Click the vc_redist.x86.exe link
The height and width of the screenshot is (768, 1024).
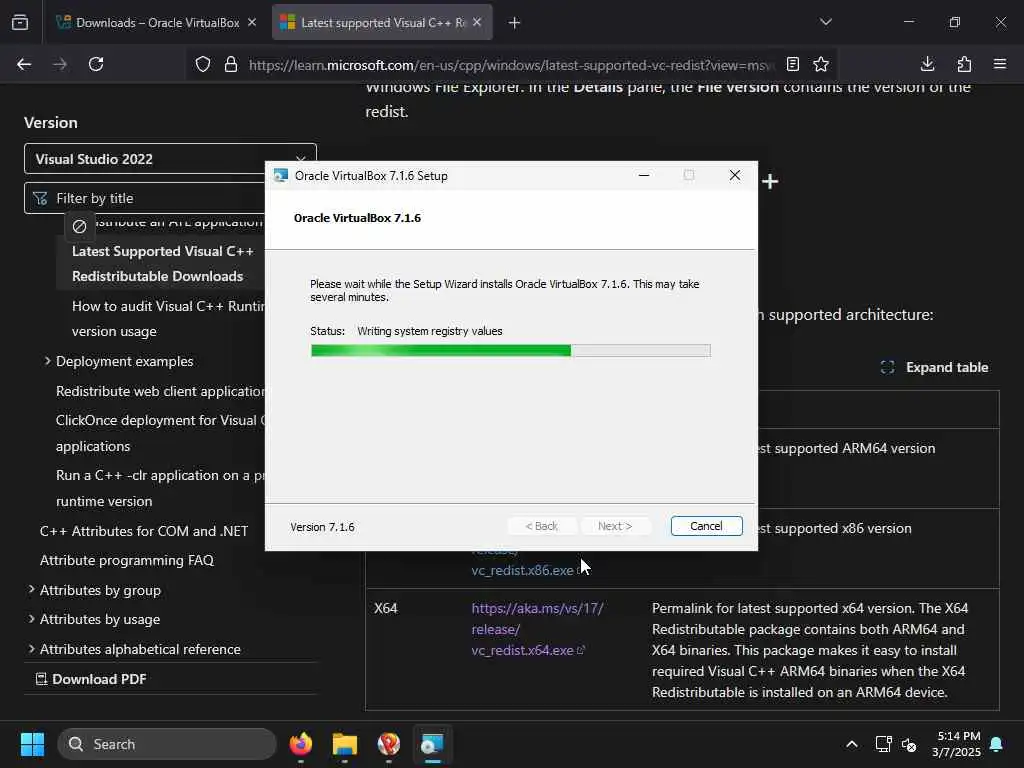[x=522, y=570]
